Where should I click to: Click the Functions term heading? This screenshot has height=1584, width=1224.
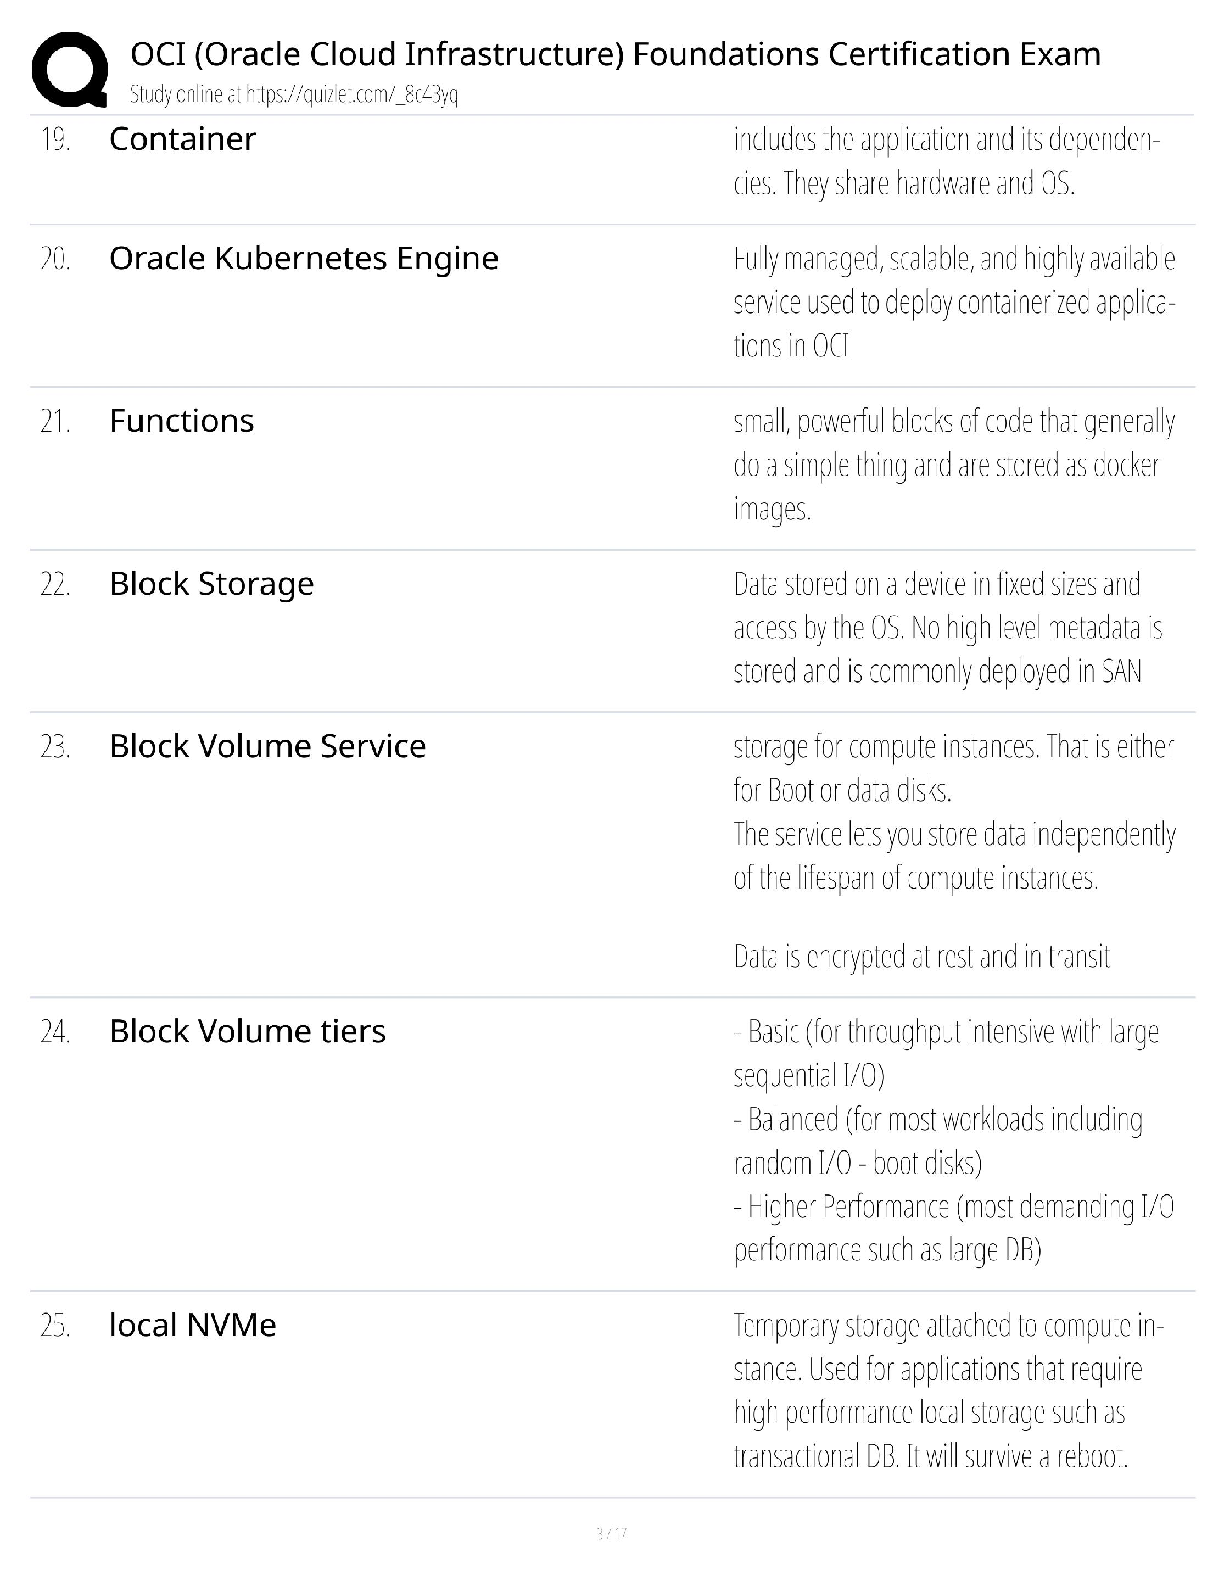click(x=181, y=421)
